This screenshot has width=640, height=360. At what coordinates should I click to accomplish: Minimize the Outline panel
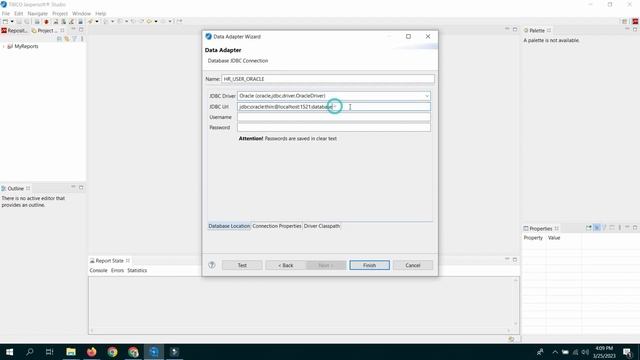tap(73, 187)
